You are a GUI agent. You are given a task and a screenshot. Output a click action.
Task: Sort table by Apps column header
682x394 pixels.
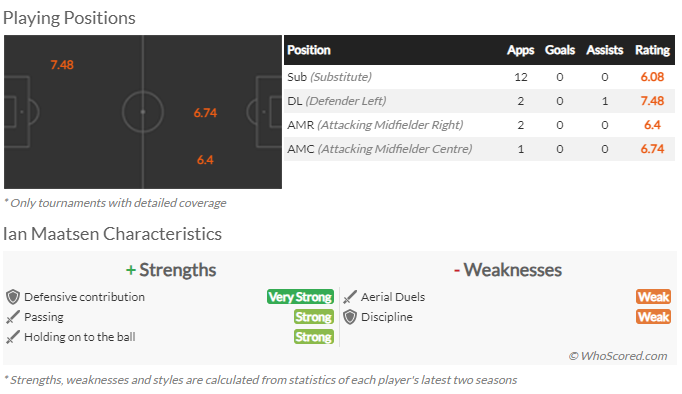(520, 50)
